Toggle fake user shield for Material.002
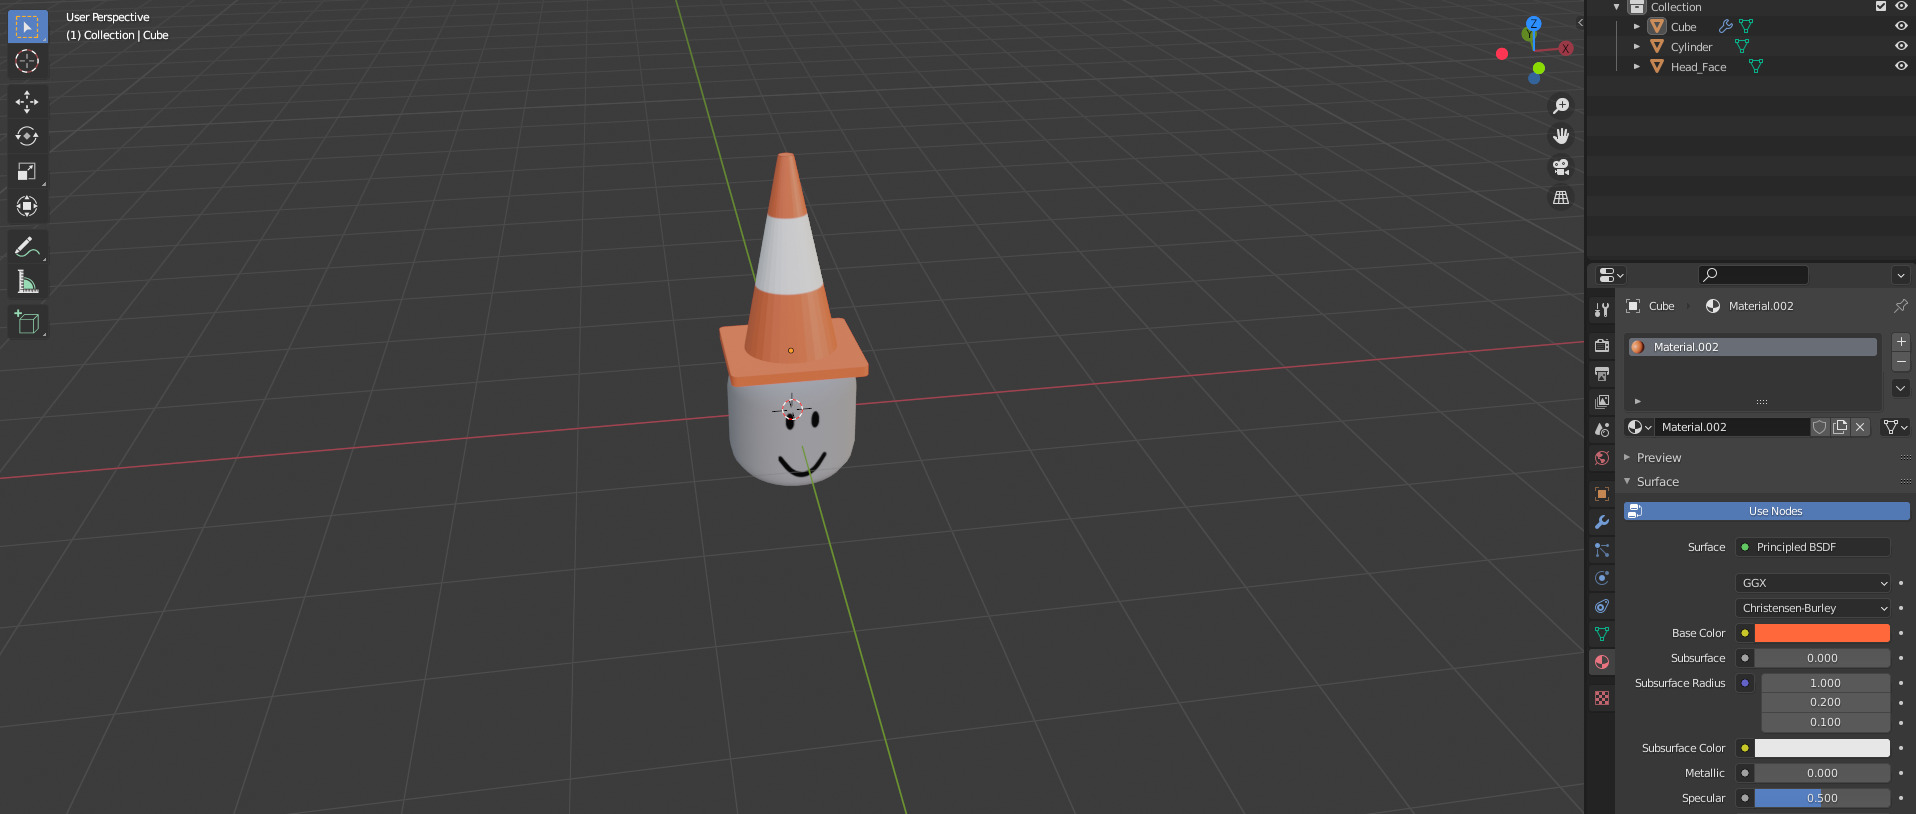The width and height of the screenshot is (1916, 814). click(x=1820, y=427)
